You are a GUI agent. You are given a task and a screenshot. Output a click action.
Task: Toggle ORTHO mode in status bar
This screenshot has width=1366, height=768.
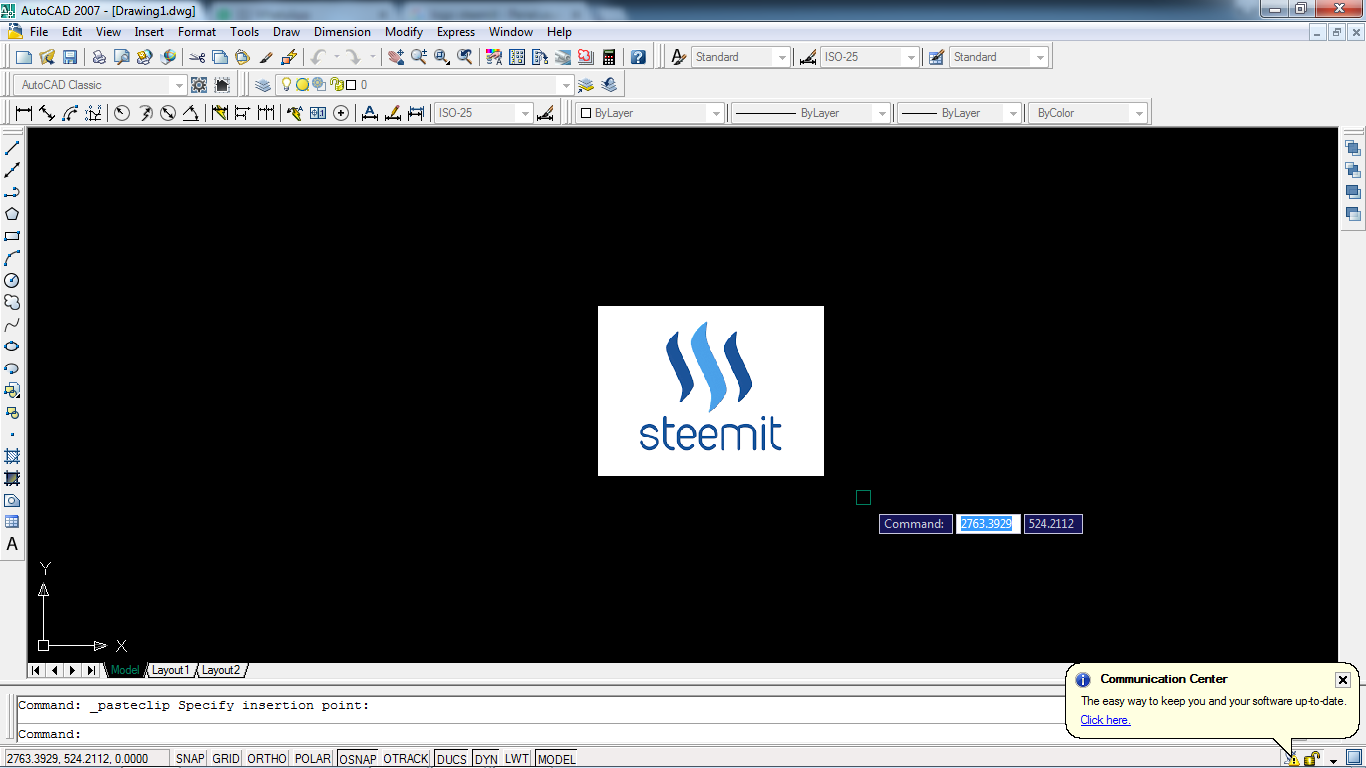[x=266, y=759]
